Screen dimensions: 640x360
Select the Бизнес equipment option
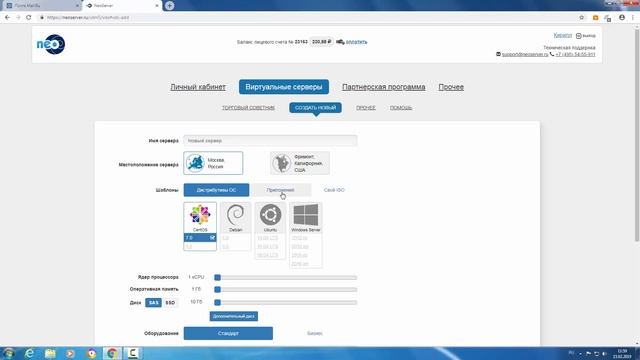click(x=315, y=333)
